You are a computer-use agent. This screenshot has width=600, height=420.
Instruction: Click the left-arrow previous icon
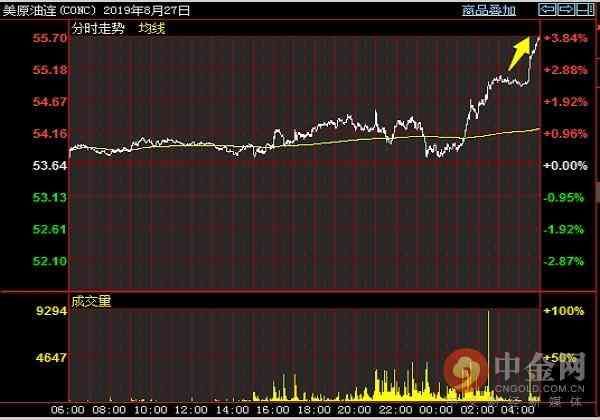[x=547, y=10]
